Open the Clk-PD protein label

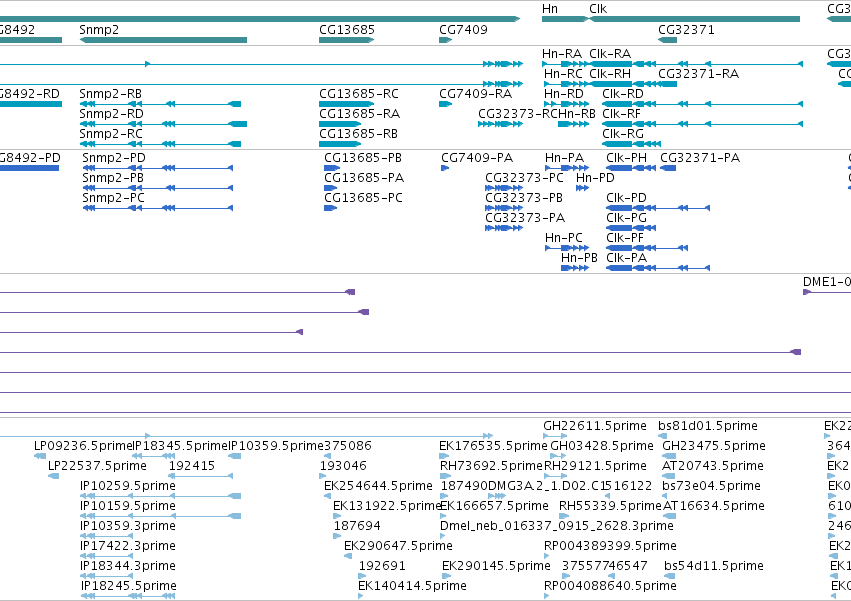point(626,198)
